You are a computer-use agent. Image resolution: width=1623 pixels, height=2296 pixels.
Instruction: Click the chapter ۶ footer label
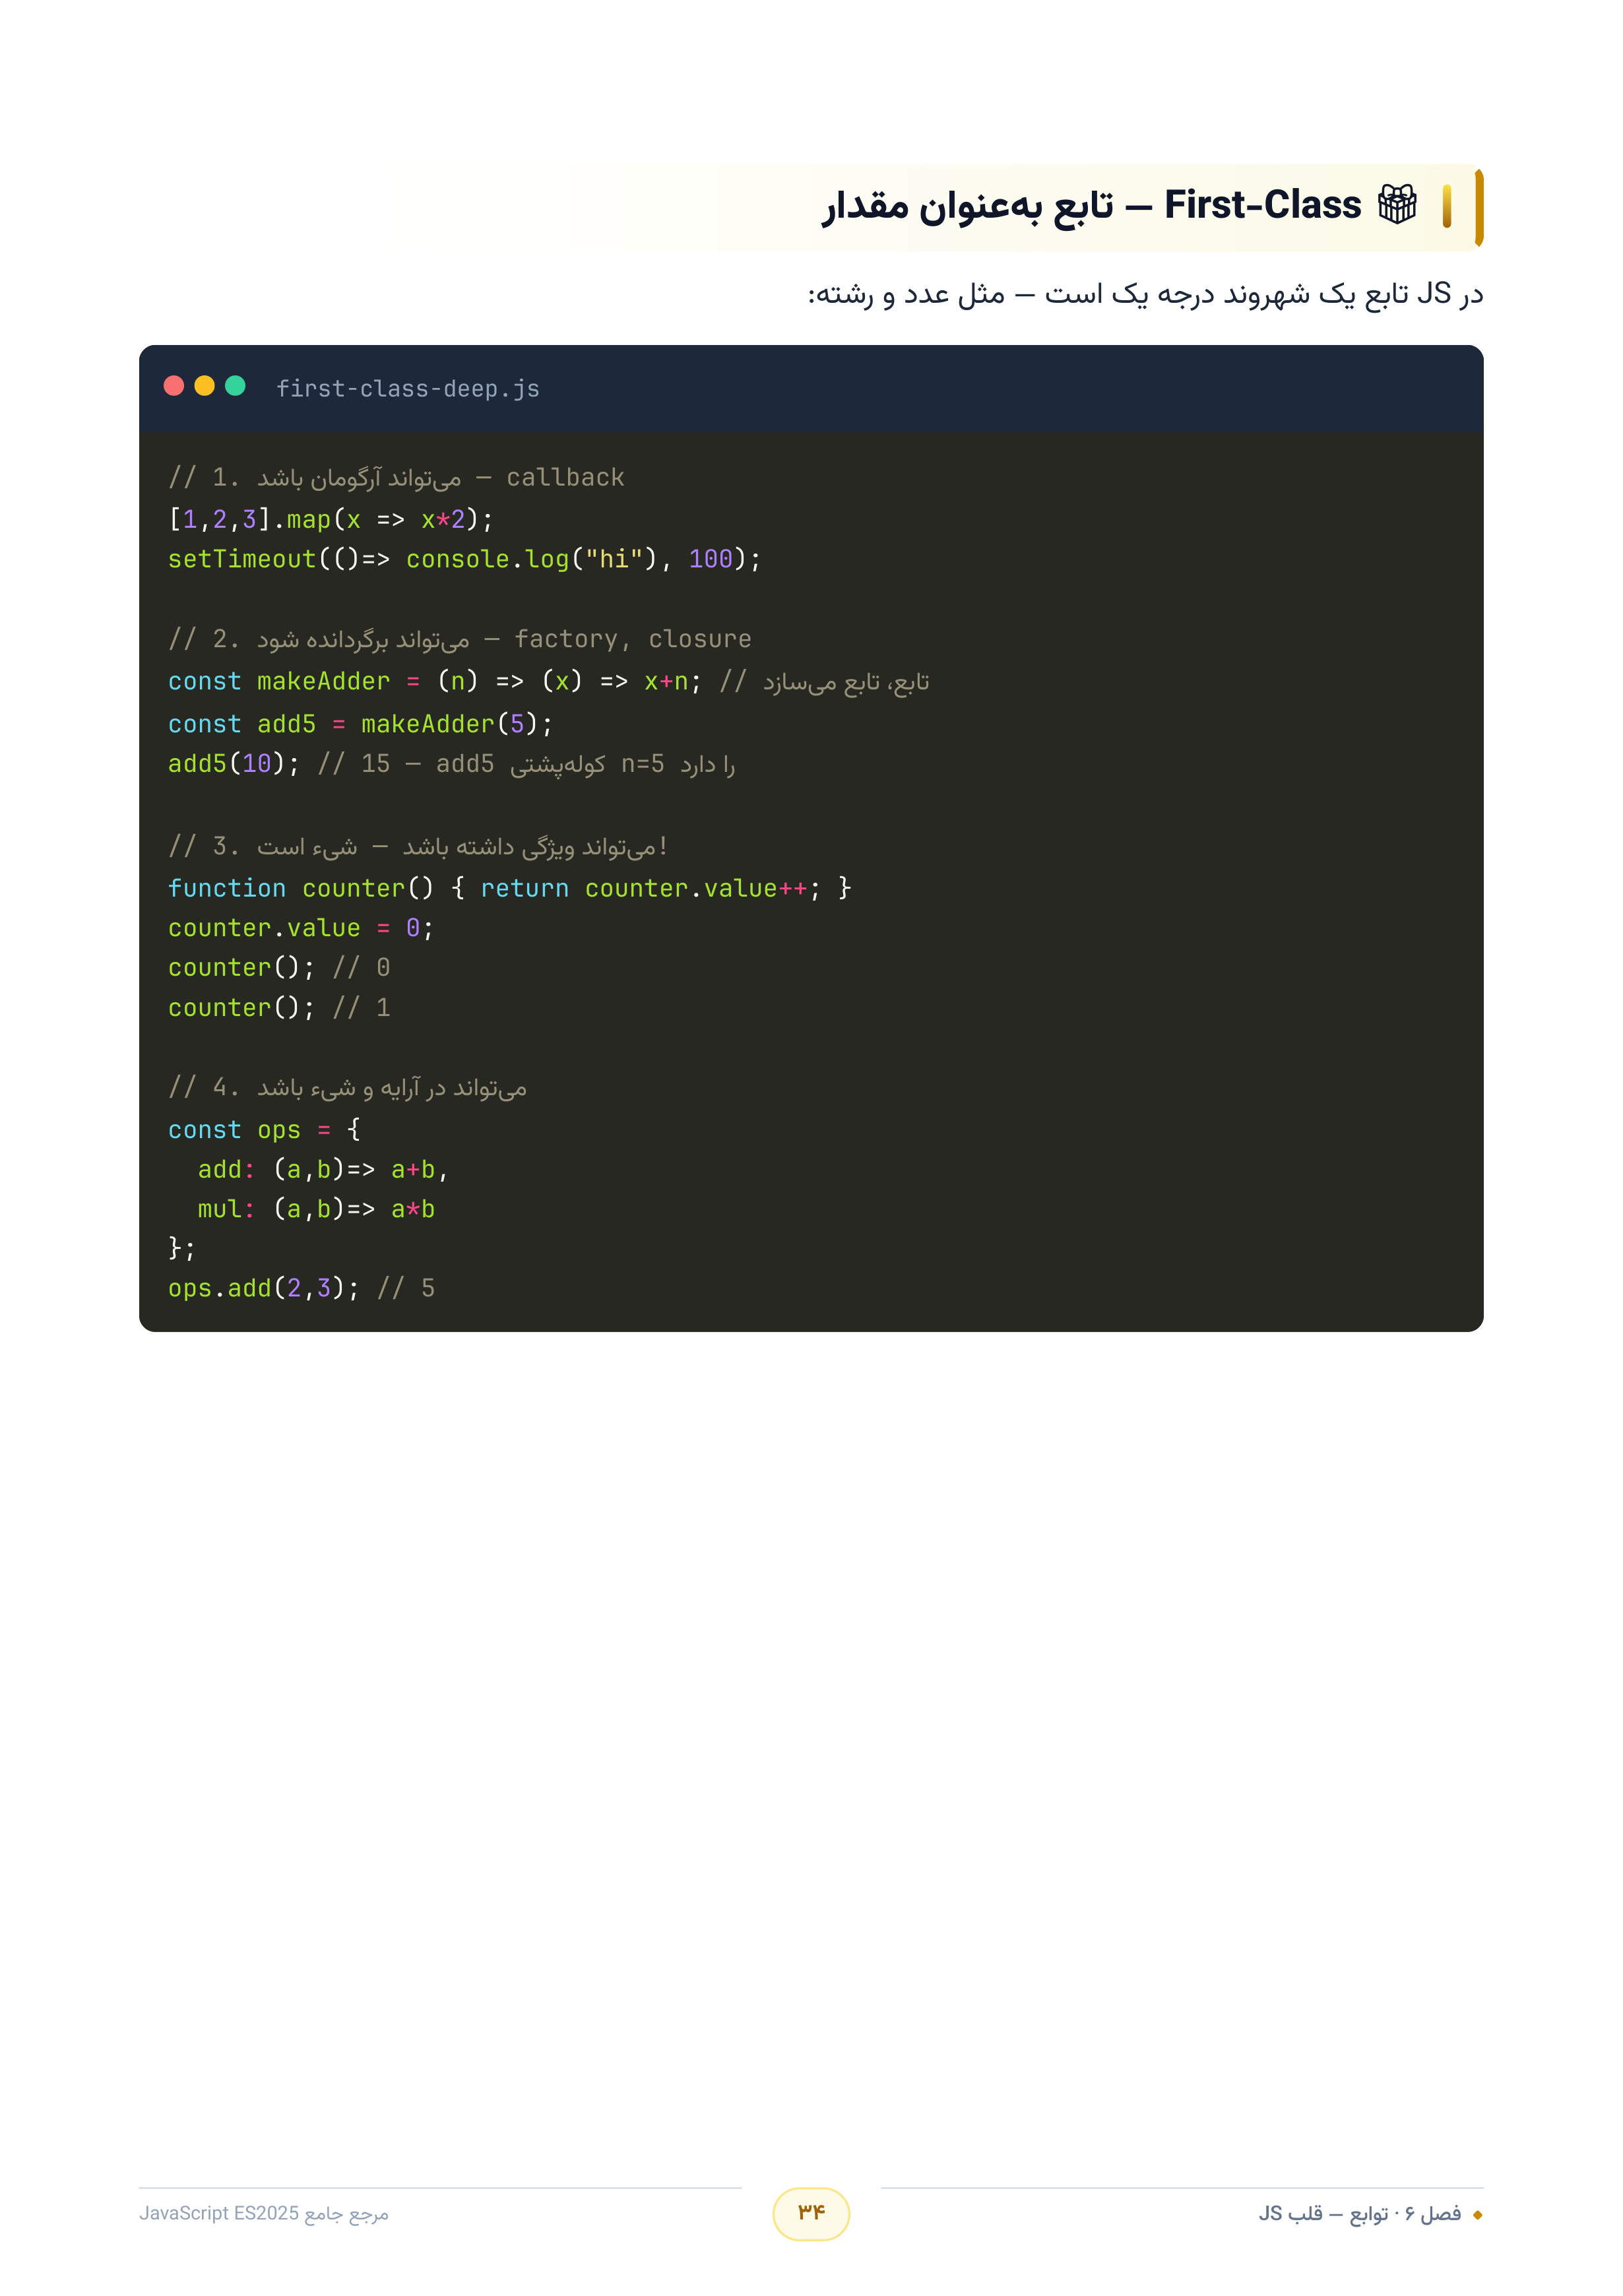[1360, 2214]
